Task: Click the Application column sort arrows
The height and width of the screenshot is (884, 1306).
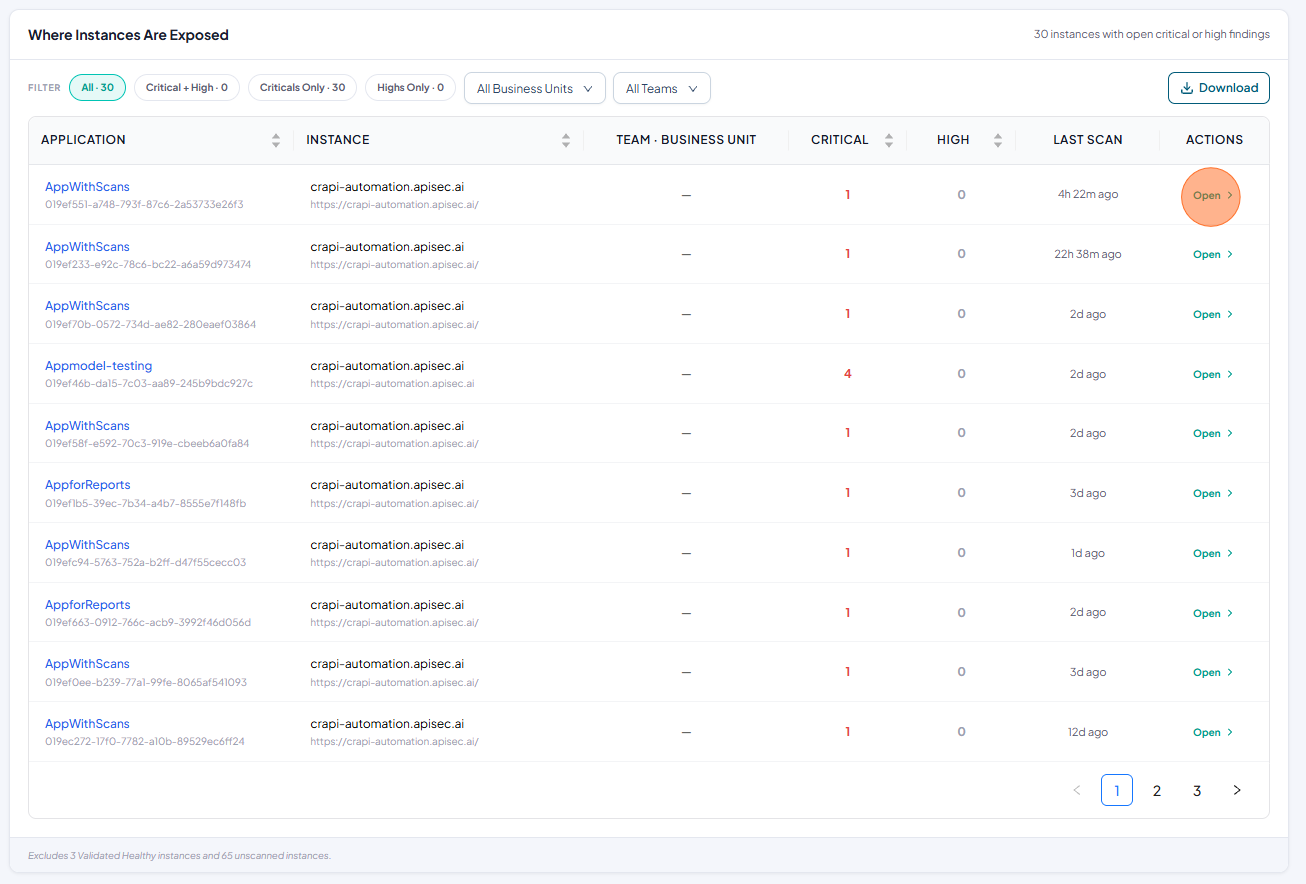Action: [276, 140]
